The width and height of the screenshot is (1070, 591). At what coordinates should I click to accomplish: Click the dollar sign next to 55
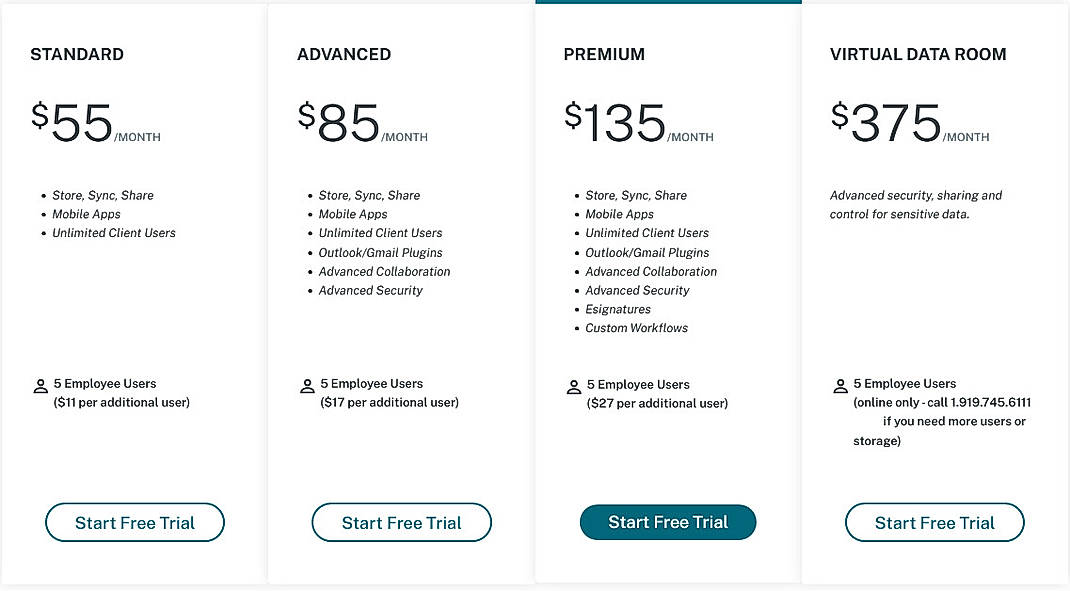coord(39,113)
